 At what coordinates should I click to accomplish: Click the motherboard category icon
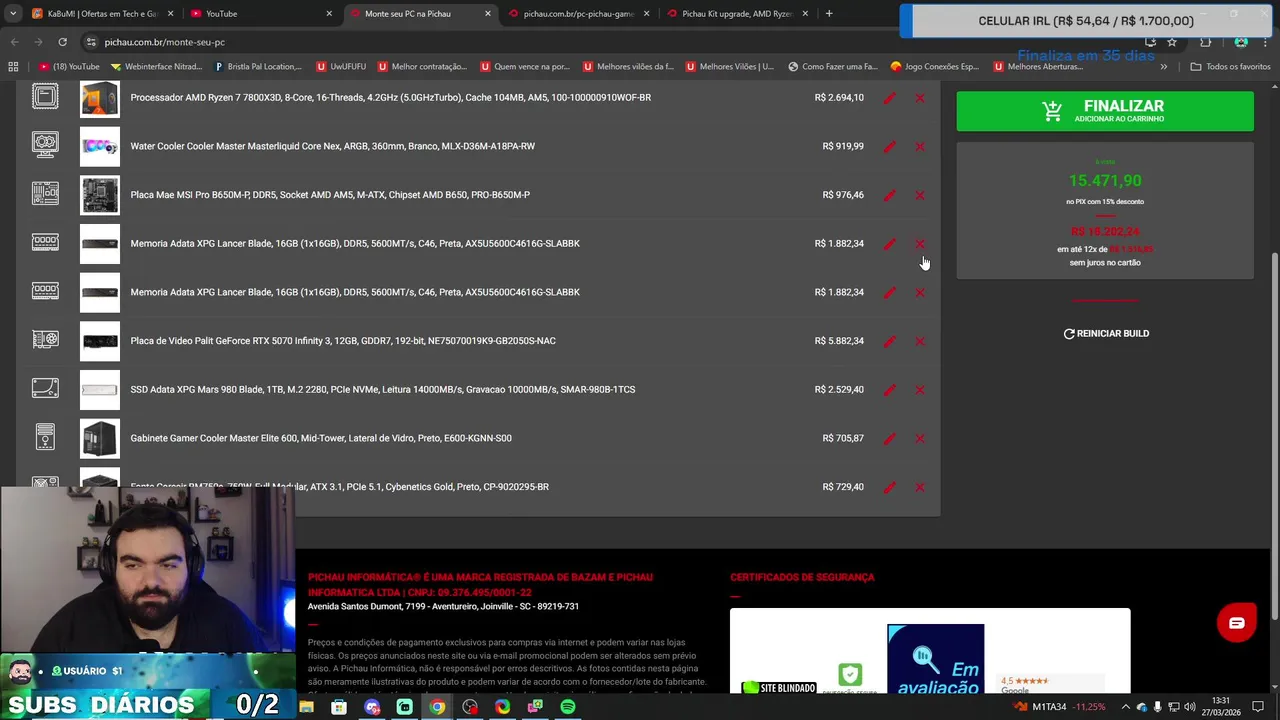click(x=45, y=193)
